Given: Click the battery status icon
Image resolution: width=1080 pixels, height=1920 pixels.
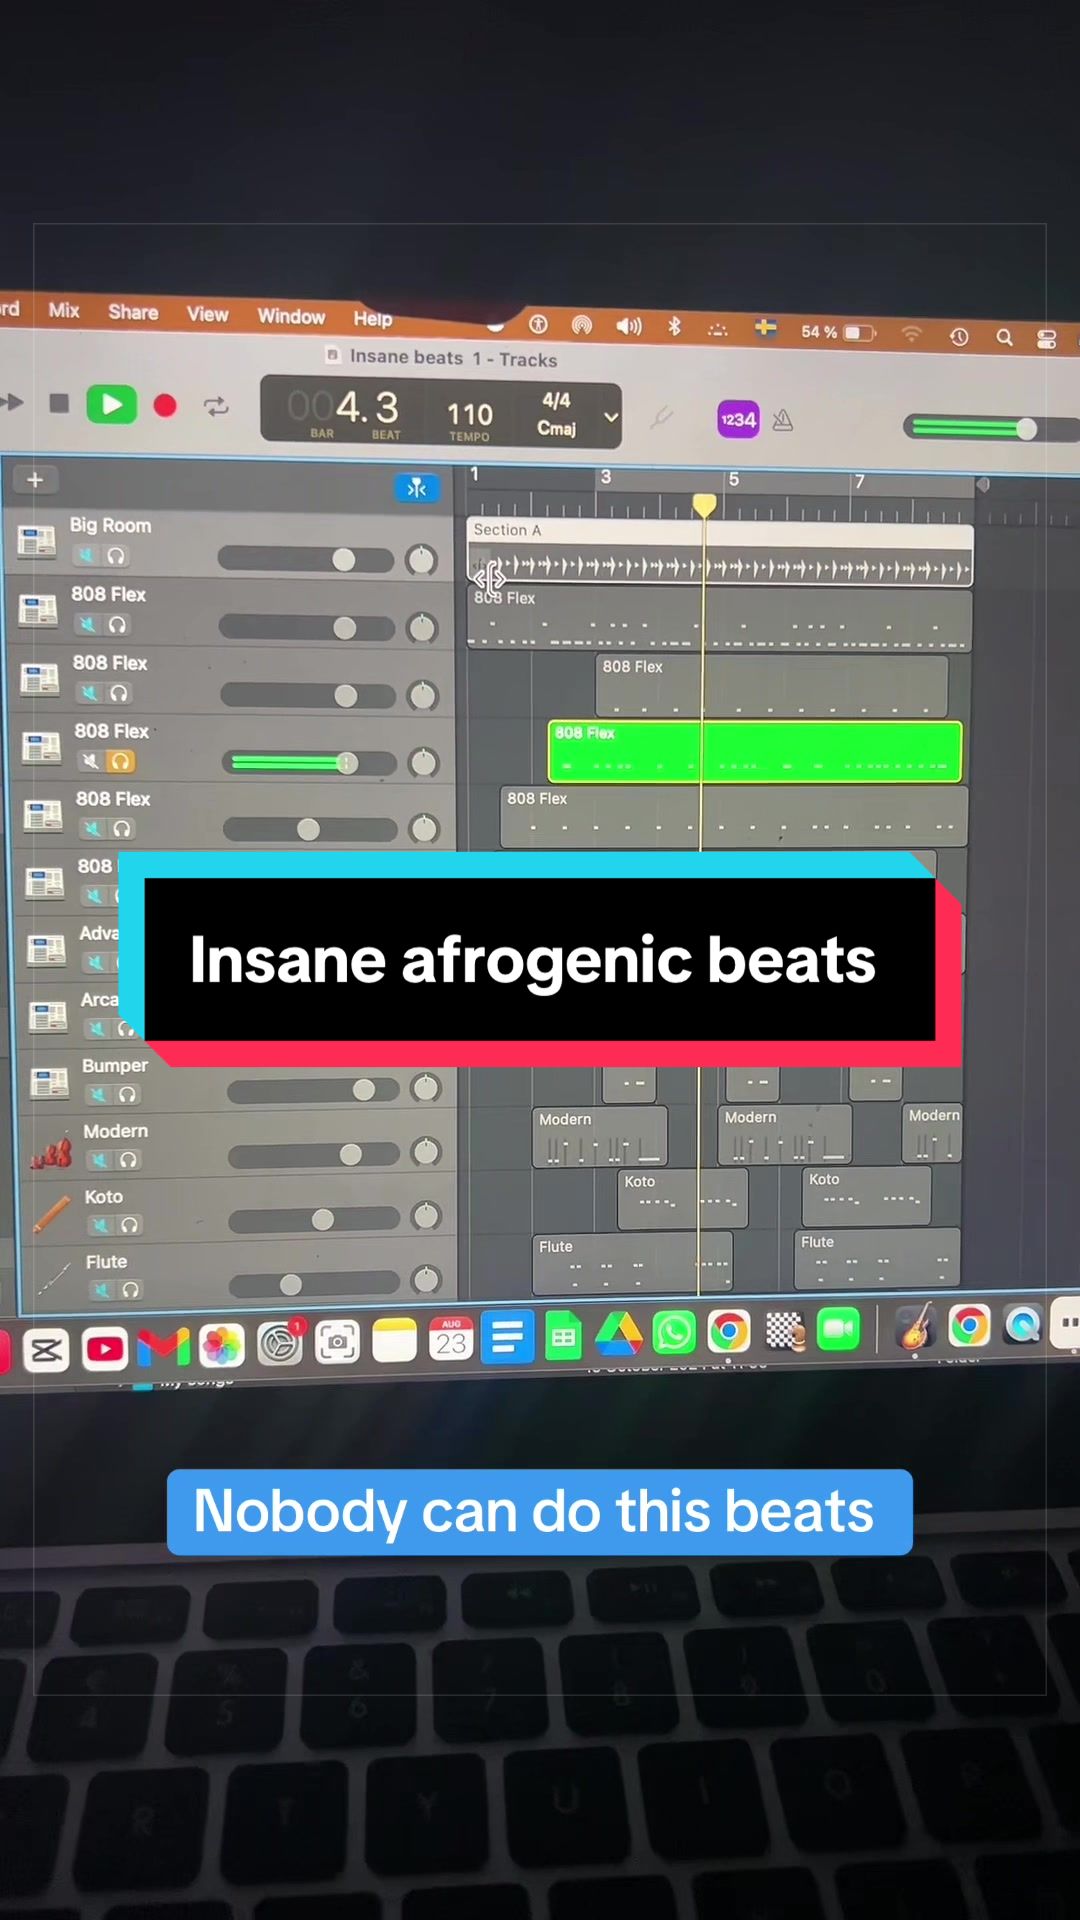Looking at the screenshot, I should click(859, 333).
